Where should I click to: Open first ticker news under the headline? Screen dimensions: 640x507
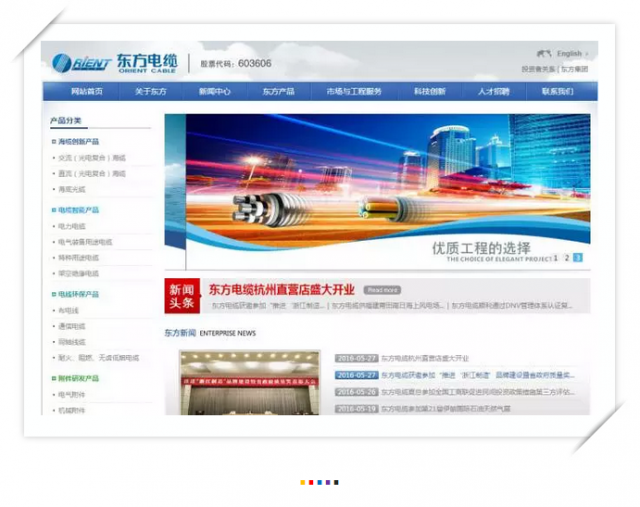click(x=268, y=305)
